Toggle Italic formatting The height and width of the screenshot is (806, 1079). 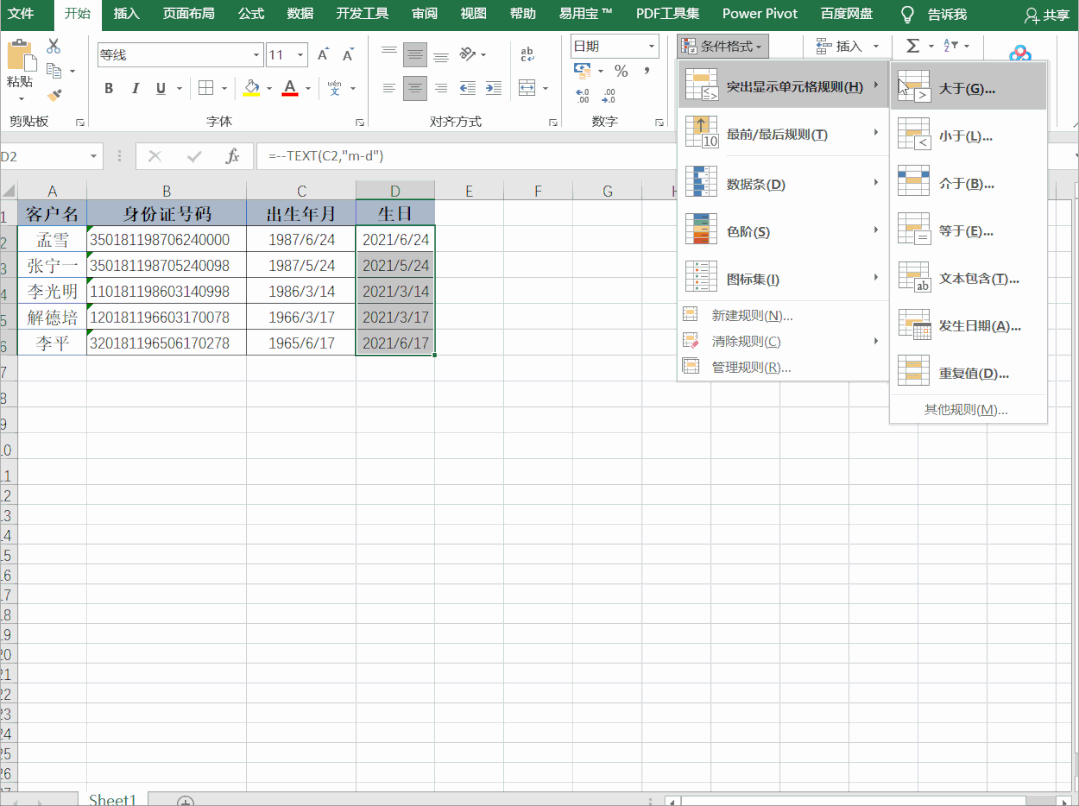pos(135,88)
